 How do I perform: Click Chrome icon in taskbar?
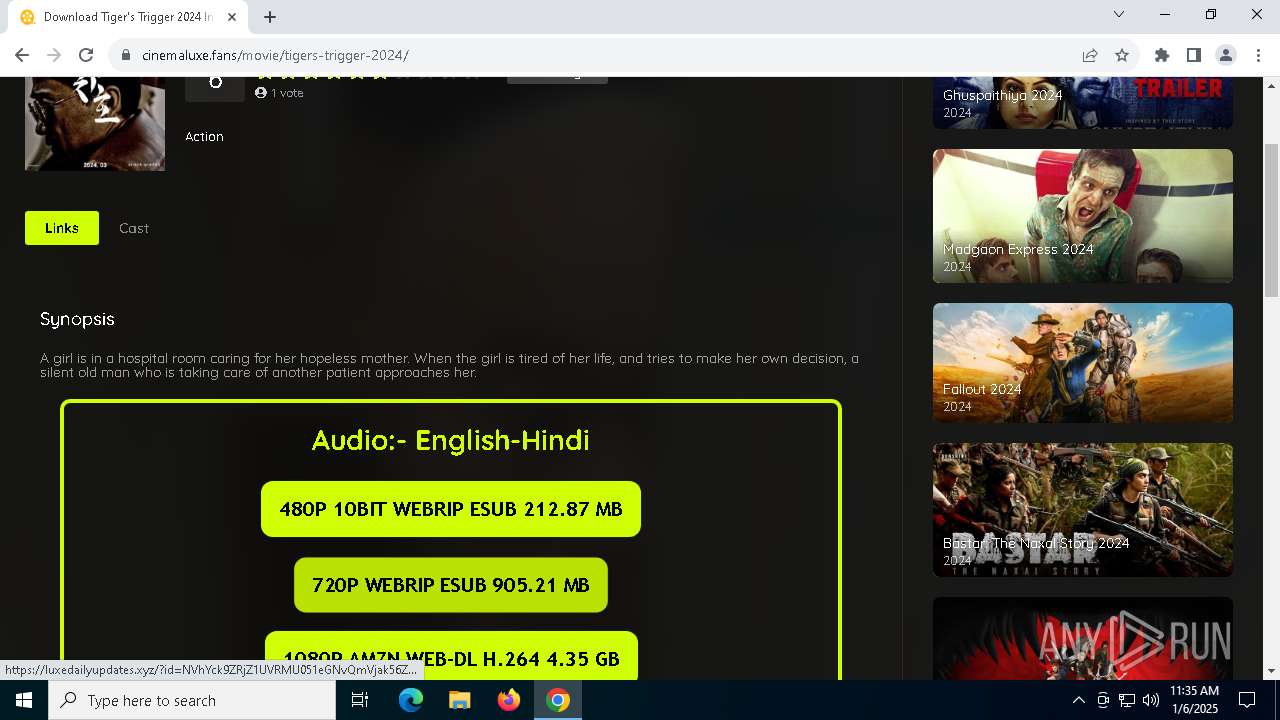pyautogui.click(x=558, y=700)
